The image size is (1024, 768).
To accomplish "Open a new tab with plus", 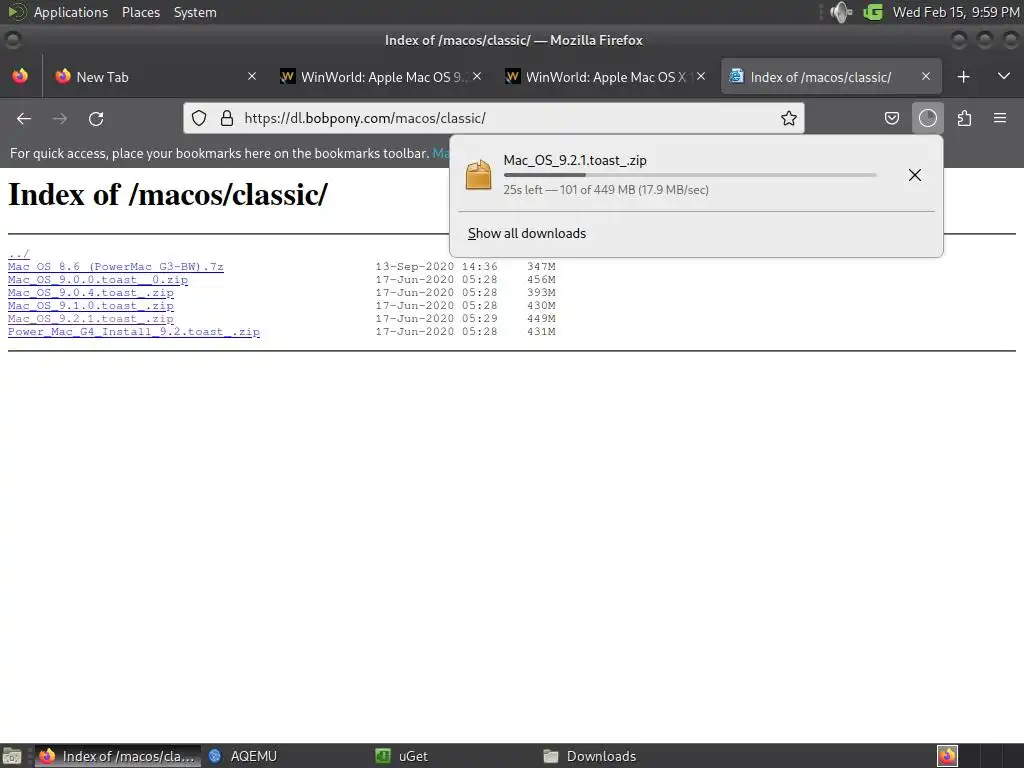I will click(x=963, y=77).
